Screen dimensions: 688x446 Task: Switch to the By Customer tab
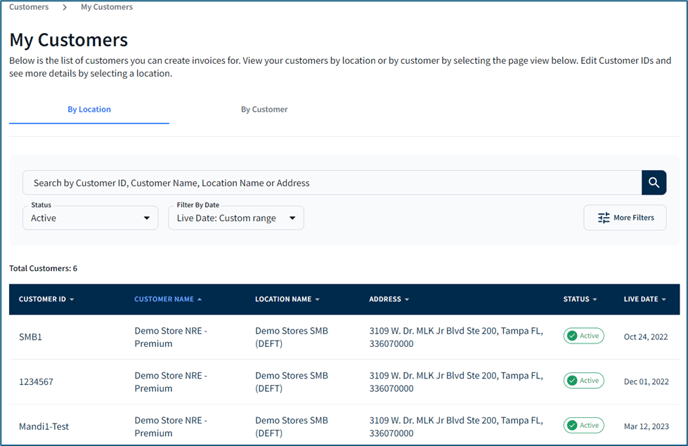coord(264,109)
